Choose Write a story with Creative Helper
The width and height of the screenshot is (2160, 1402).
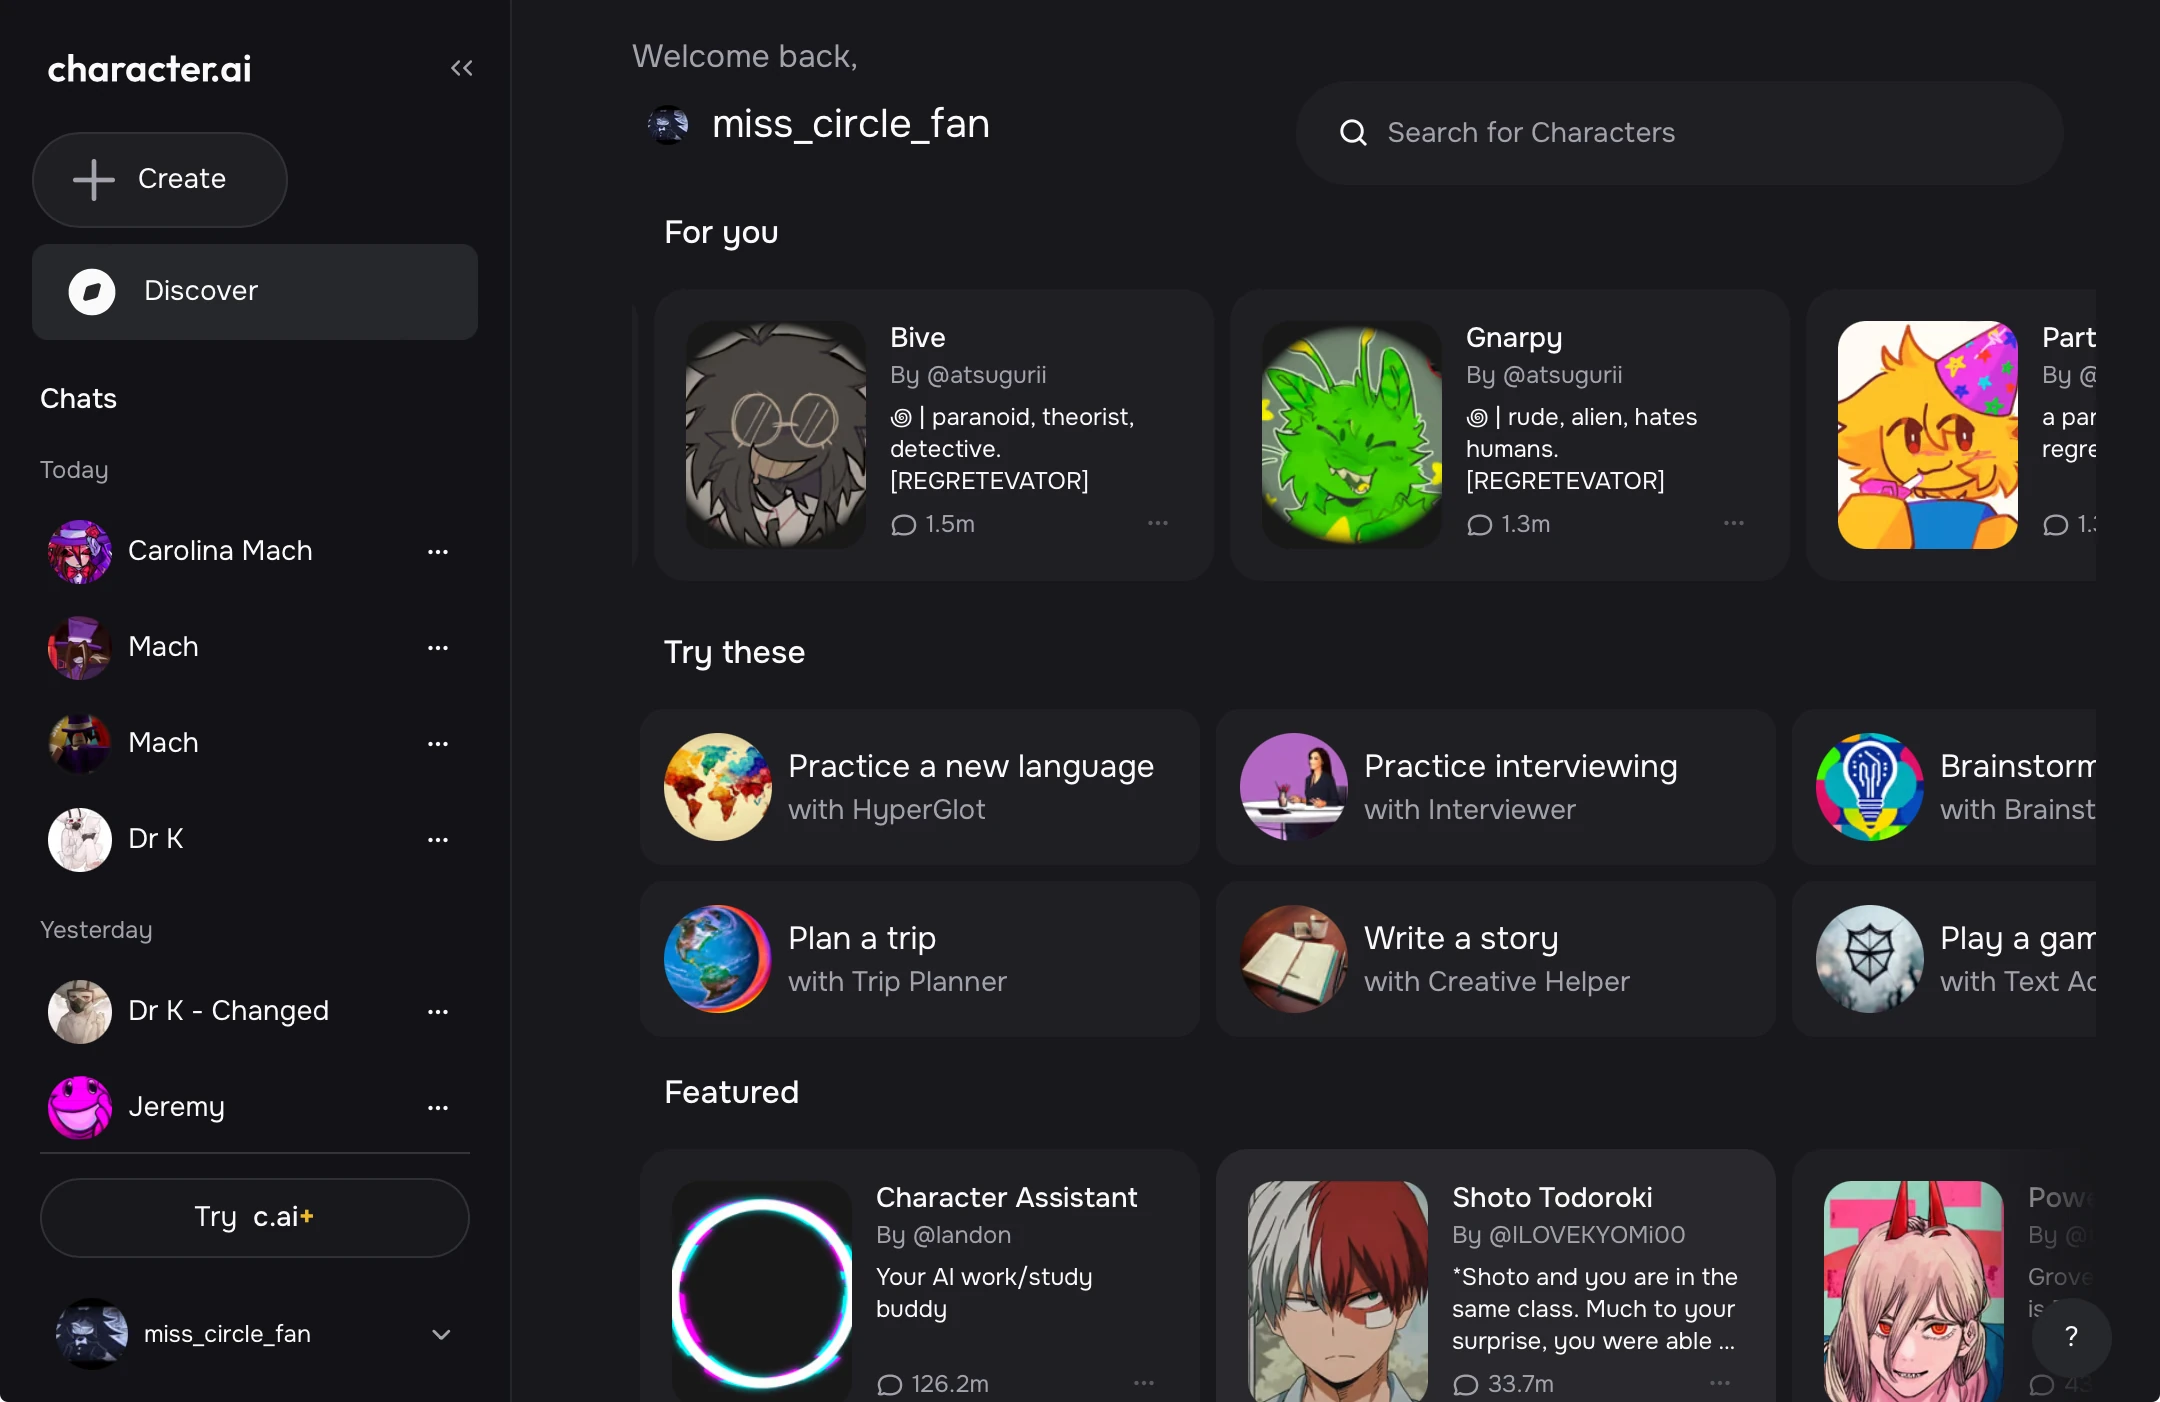coord(1496,959)
